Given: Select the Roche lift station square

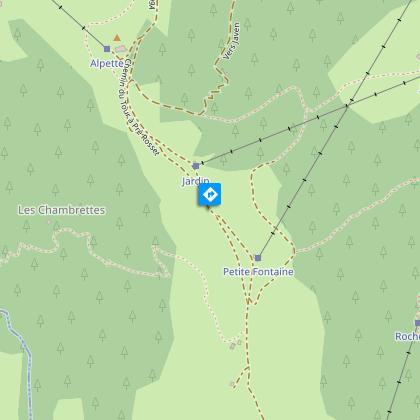Looking at the screenshot, I should coord(417,323).
